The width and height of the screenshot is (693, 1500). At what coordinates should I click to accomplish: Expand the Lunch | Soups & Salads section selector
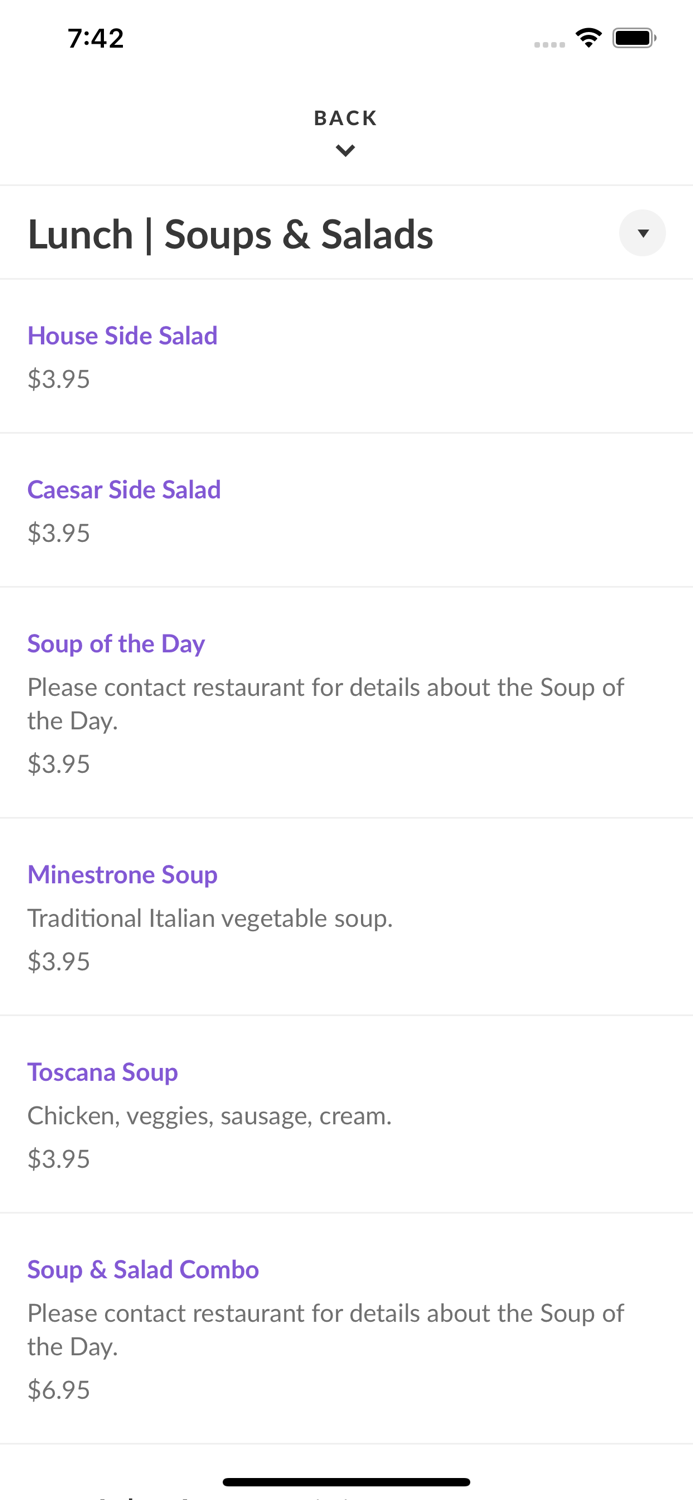point(642,233)
